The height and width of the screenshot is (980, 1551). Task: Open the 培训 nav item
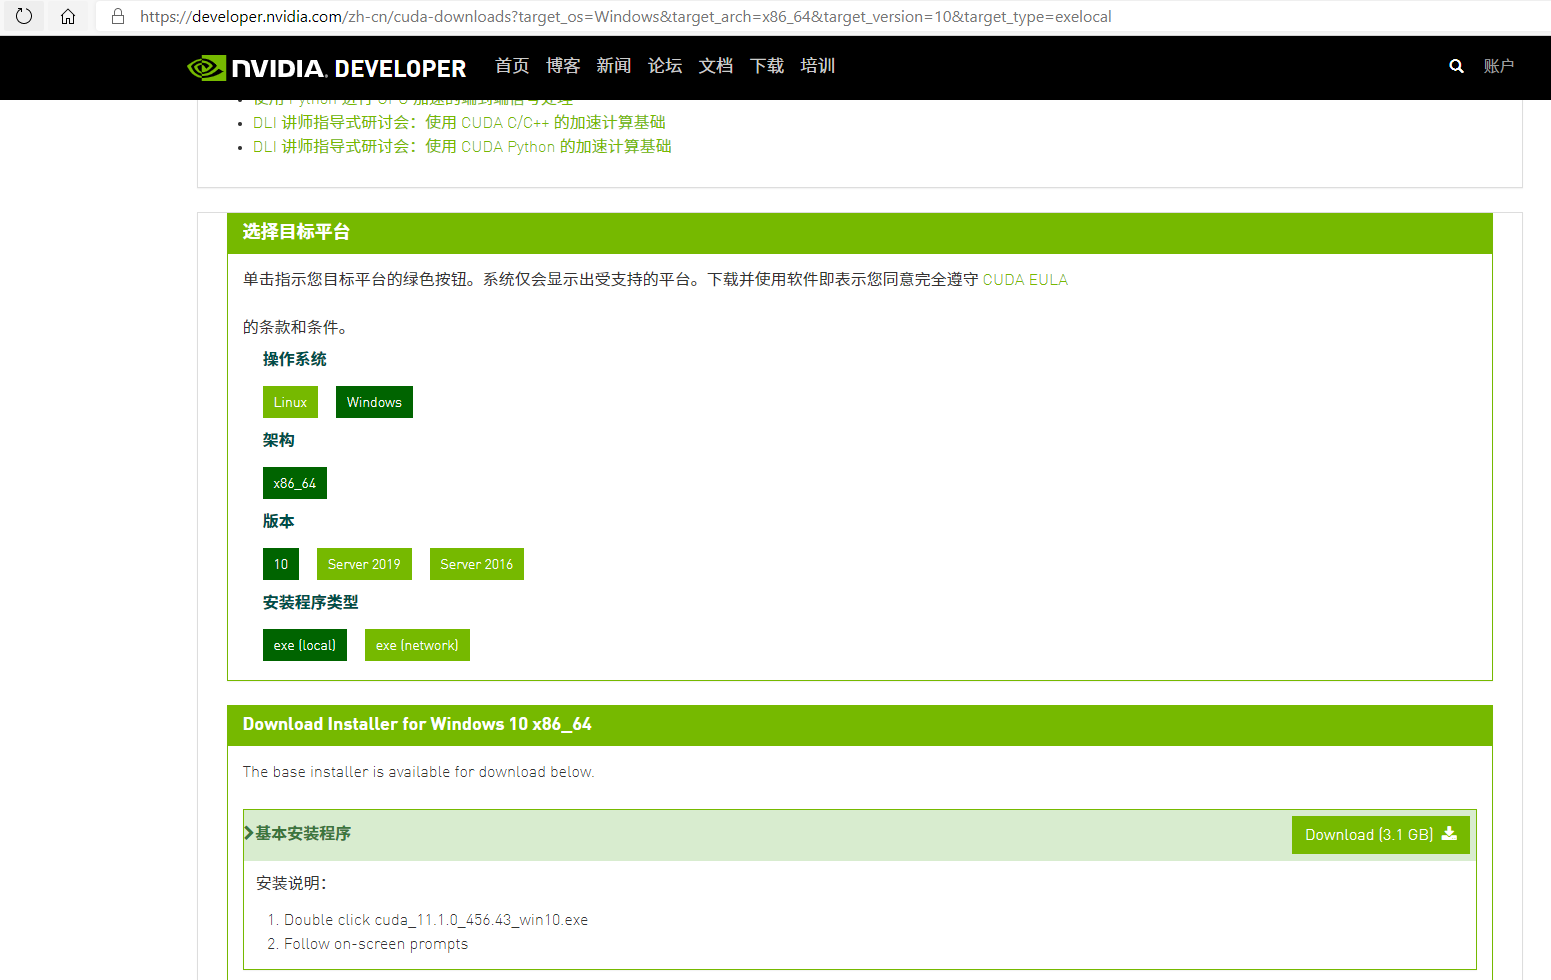[x=818, y=66]
